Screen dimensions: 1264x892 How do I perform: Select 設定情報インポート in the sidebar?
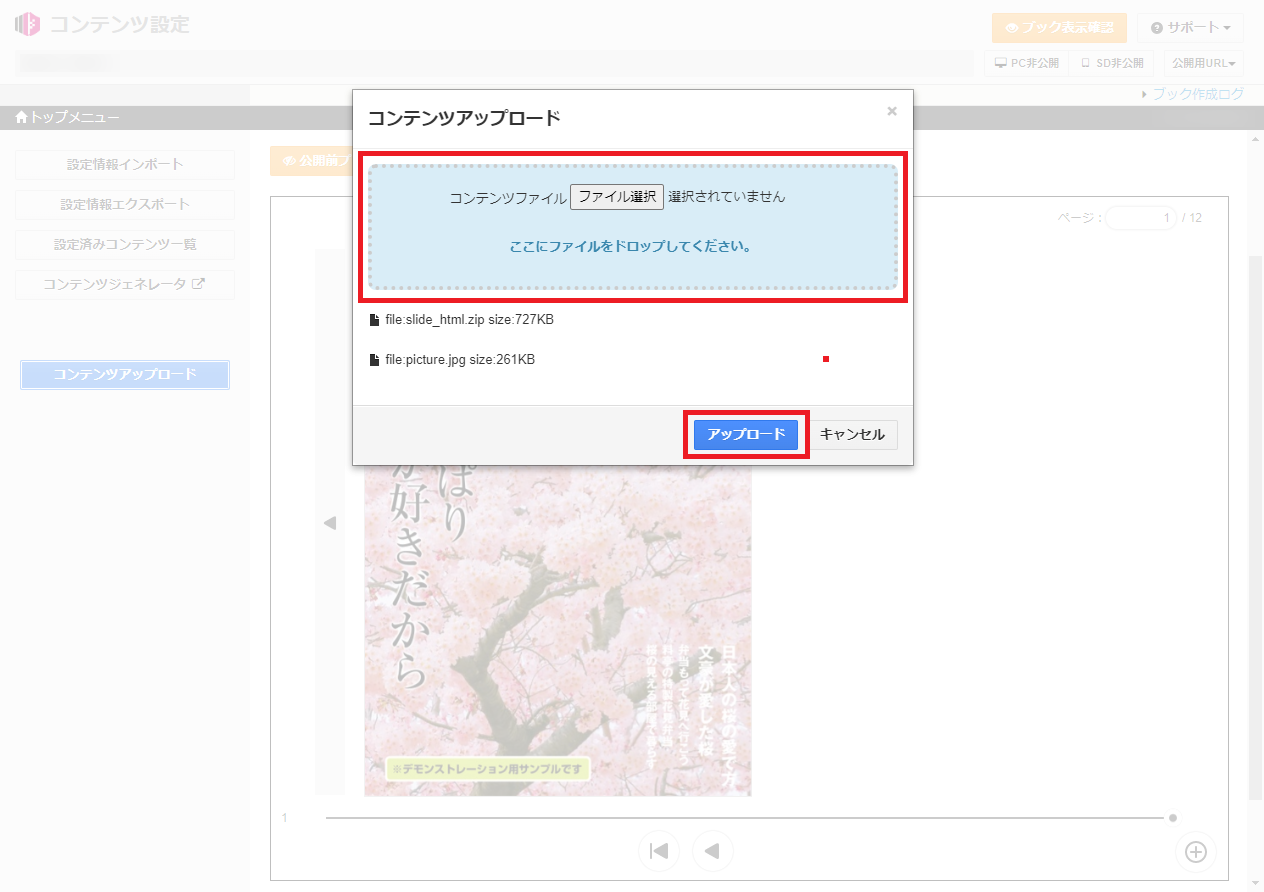pyautogui.click(x=125, y=165)
